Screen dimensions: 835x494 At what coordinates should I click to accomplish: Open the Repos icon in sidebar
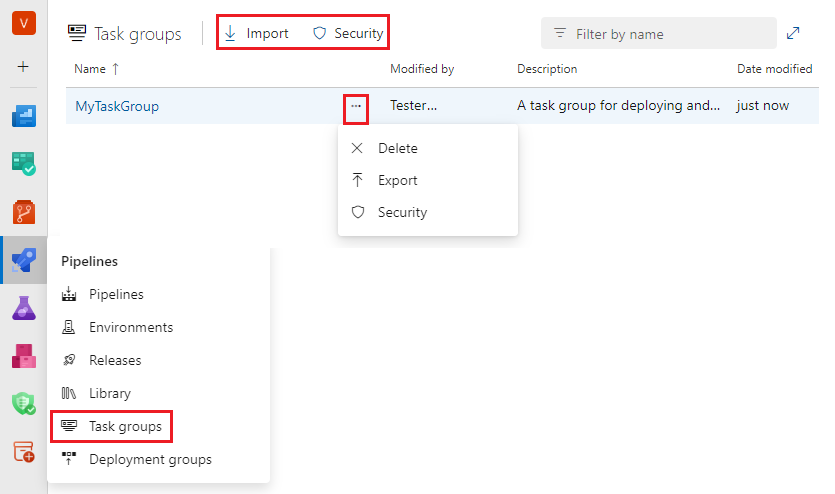click(x=23, y=212)
